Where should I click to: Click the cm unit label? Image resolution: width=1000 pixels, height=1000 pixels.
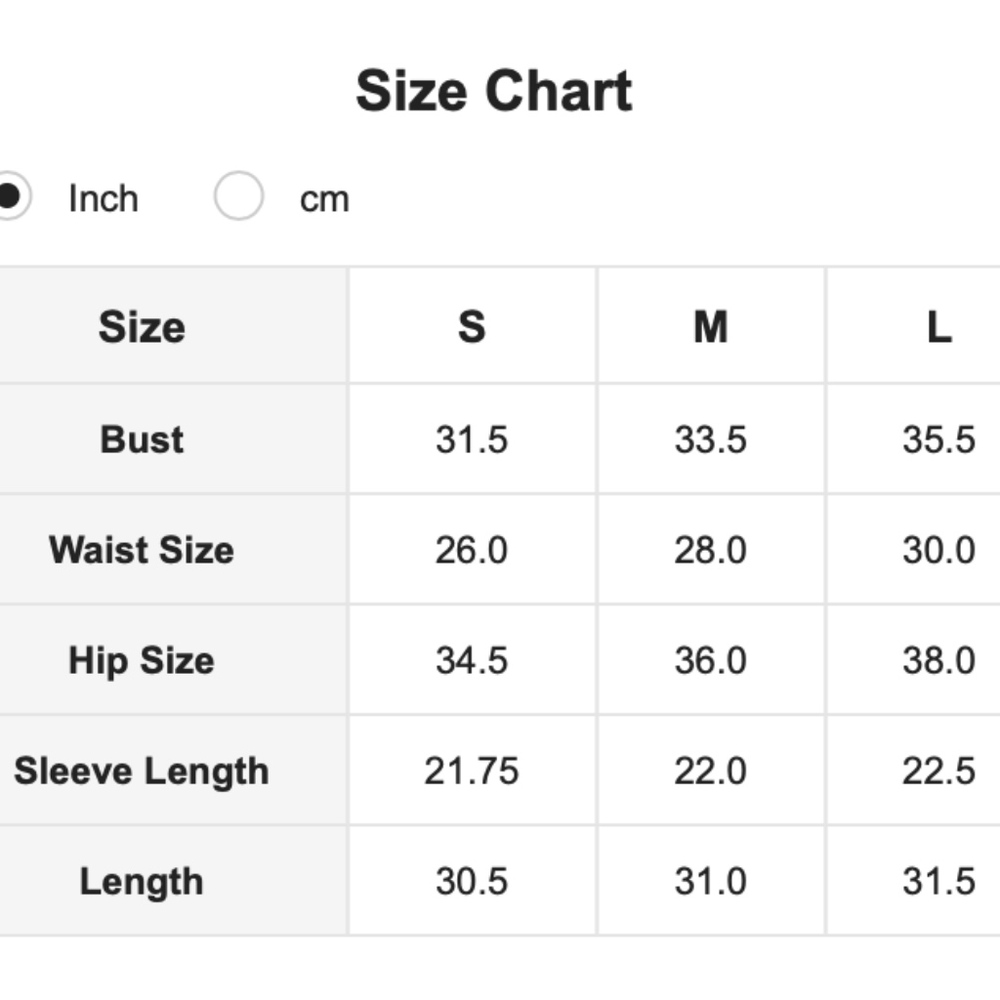tap(324, 199)
